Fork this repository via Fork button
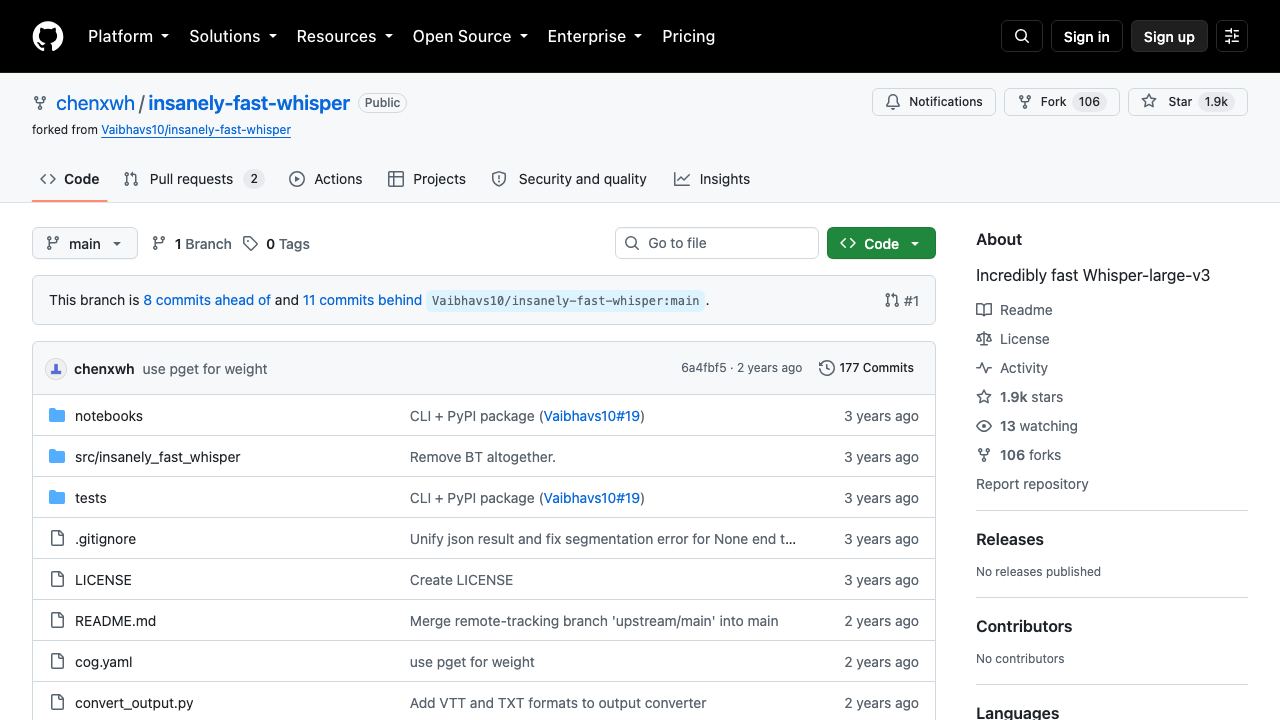The height and width of the screenshot is (720, 1280). [x=1061, y=102]
